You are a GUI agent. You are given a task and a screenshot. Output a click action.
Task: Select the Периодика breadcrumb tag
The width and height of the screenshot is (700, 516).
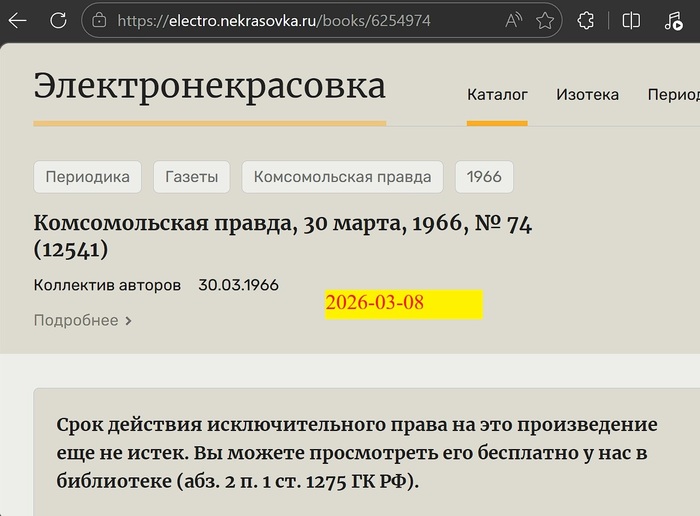pyautogui.click(x=88, y=177)
